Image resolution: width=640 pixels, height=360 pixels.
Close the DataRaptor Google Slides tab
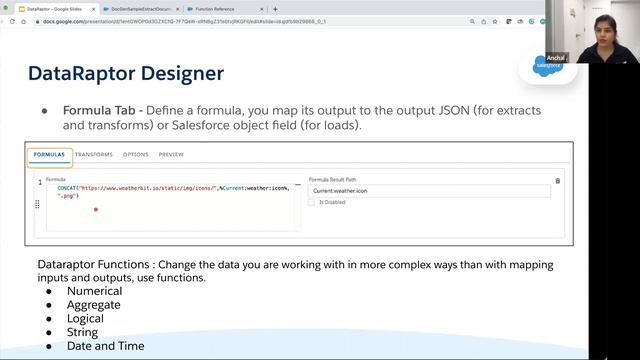tap(93, 9)
